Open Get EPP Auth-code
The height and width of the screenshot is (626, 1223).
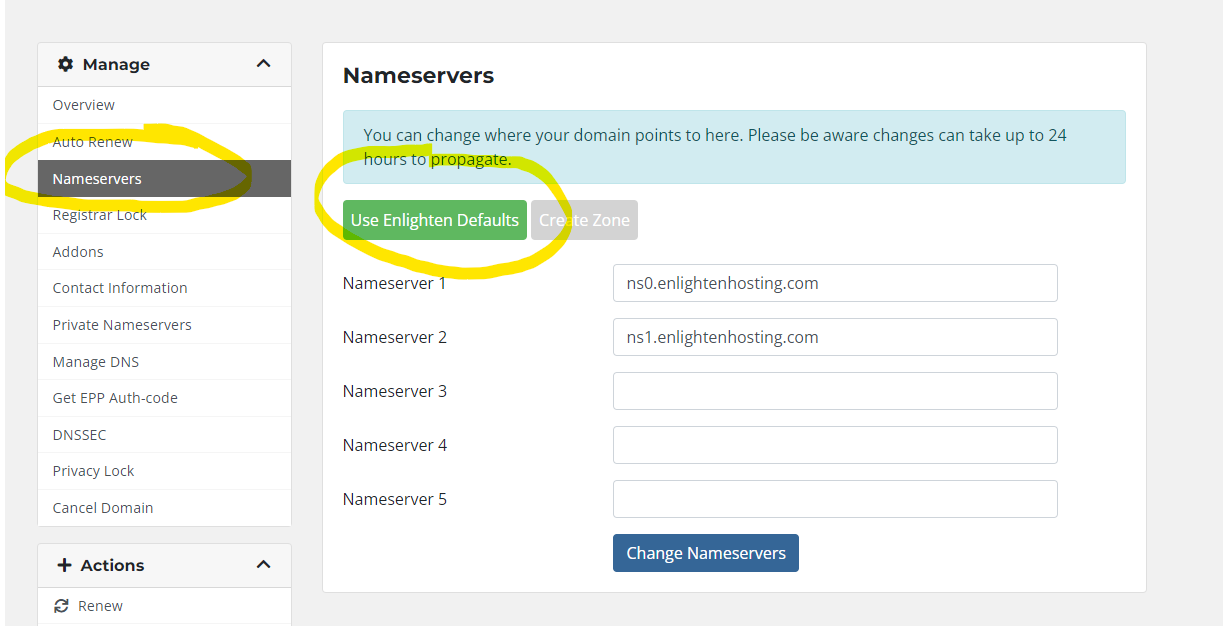coord(165,398)
